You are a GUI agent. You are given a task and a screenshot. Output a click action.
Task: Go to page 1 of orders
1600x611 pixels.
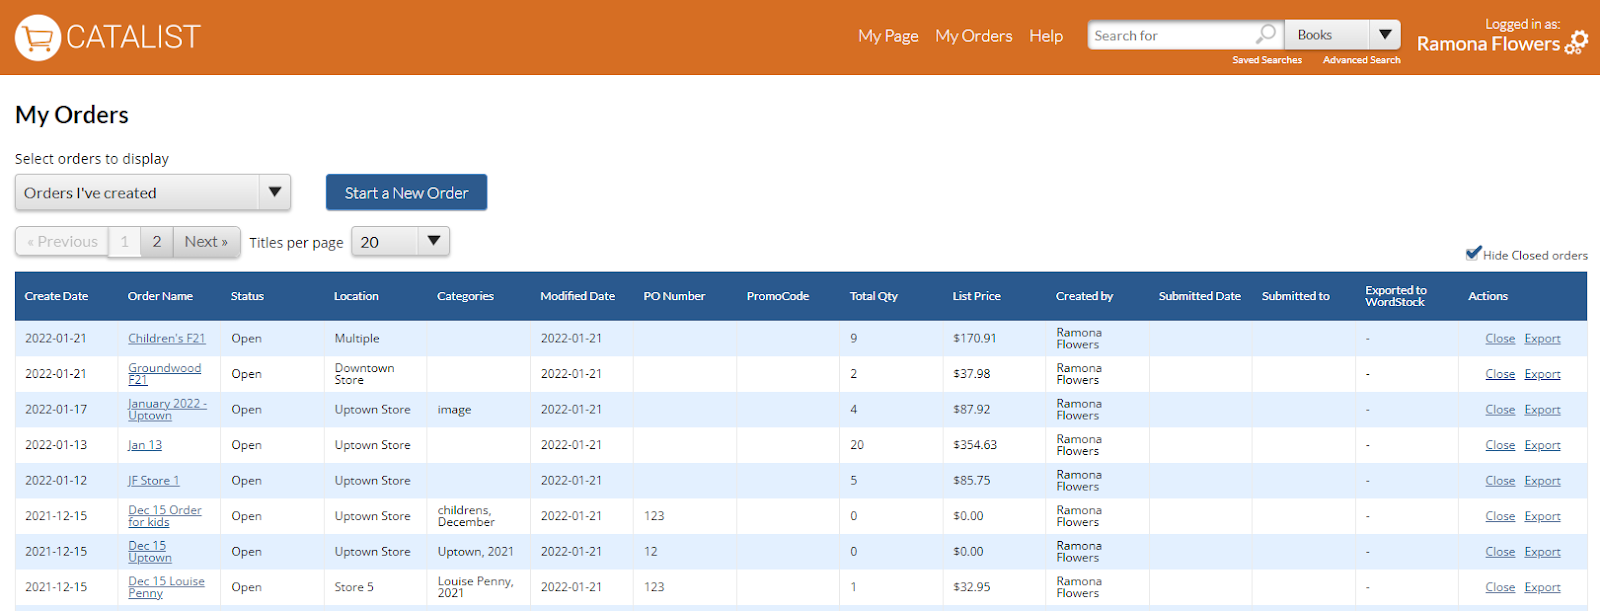pyautogui.click(x=124, y=242)
